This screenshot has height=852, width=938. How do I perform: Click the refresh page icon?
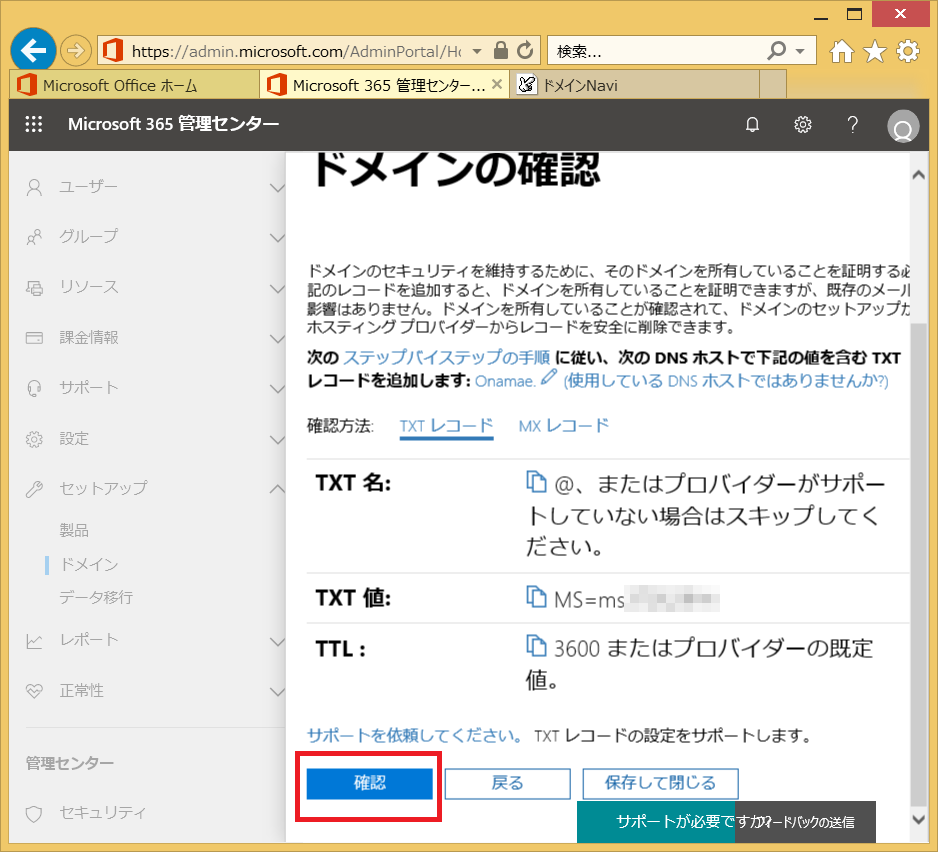tap(525, 51)
